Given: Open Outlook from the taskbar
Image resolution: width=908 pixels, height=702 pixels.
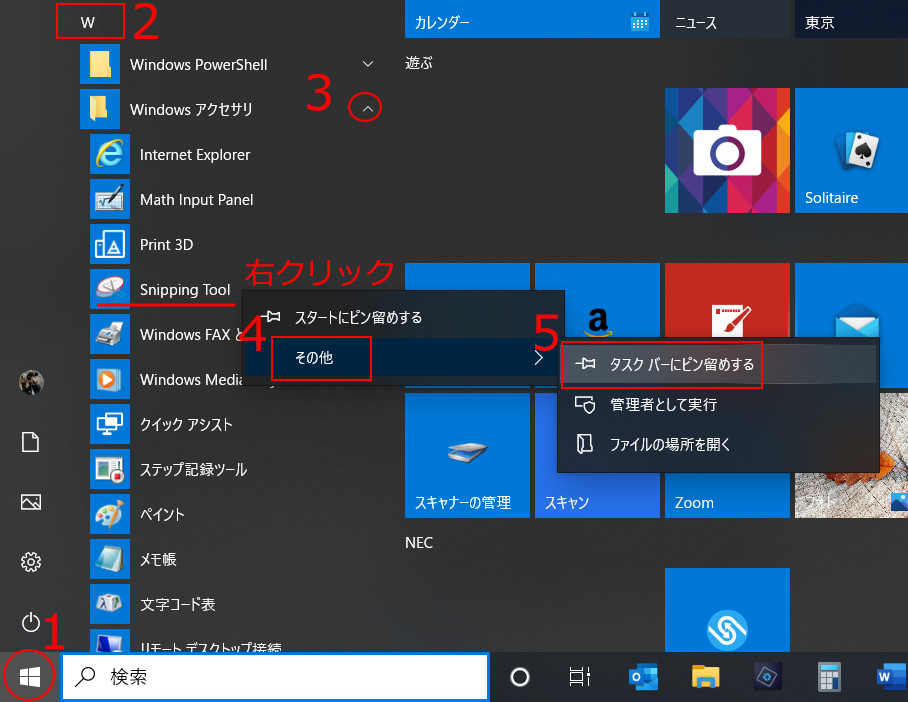Looking at the screenshot, I should tap(643, 676).
